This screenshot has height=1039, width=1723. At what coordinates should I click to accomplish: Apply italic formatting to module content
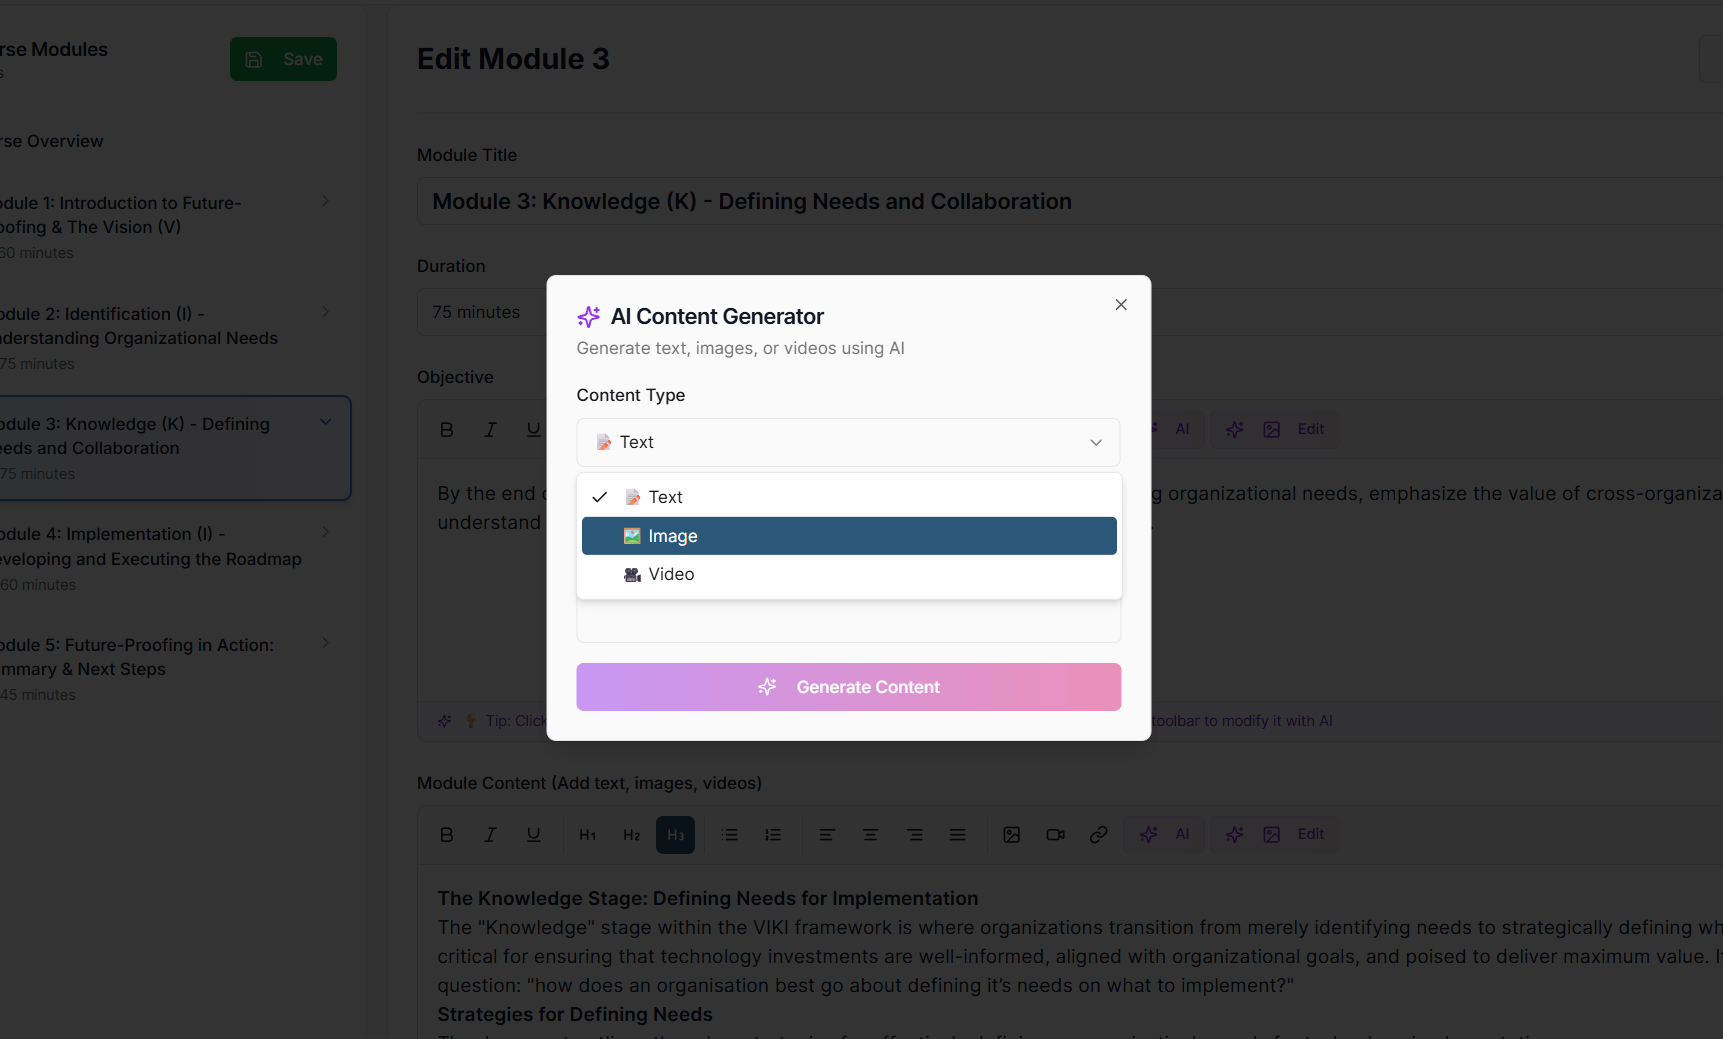(490, 834)
